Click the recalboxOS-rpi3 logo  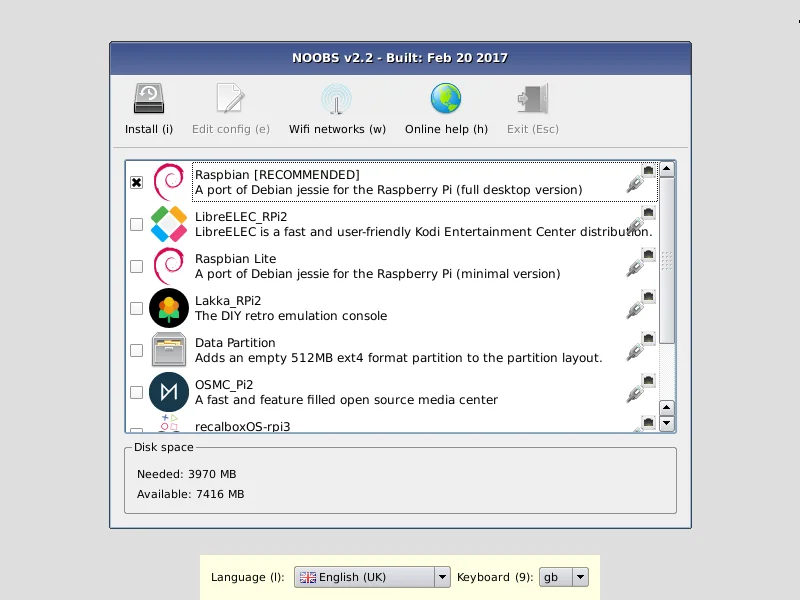click(169, 423)
